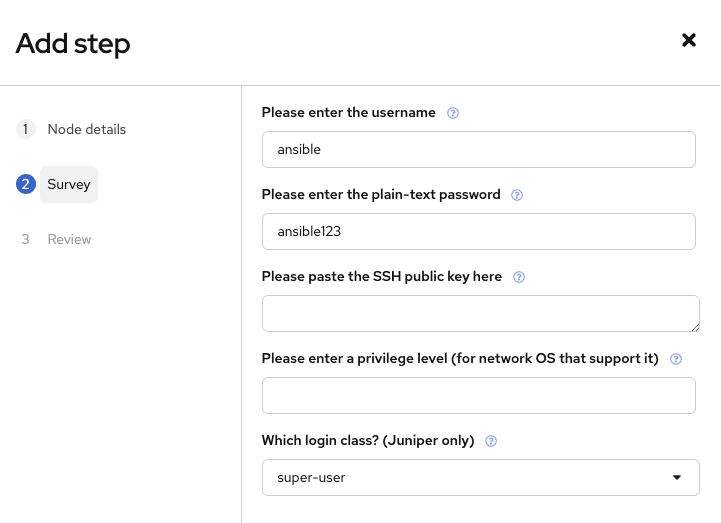Click the SSH public key text area
Image resolution: width=721 pixels, height=523 pixels.
(x=481, y=313)
